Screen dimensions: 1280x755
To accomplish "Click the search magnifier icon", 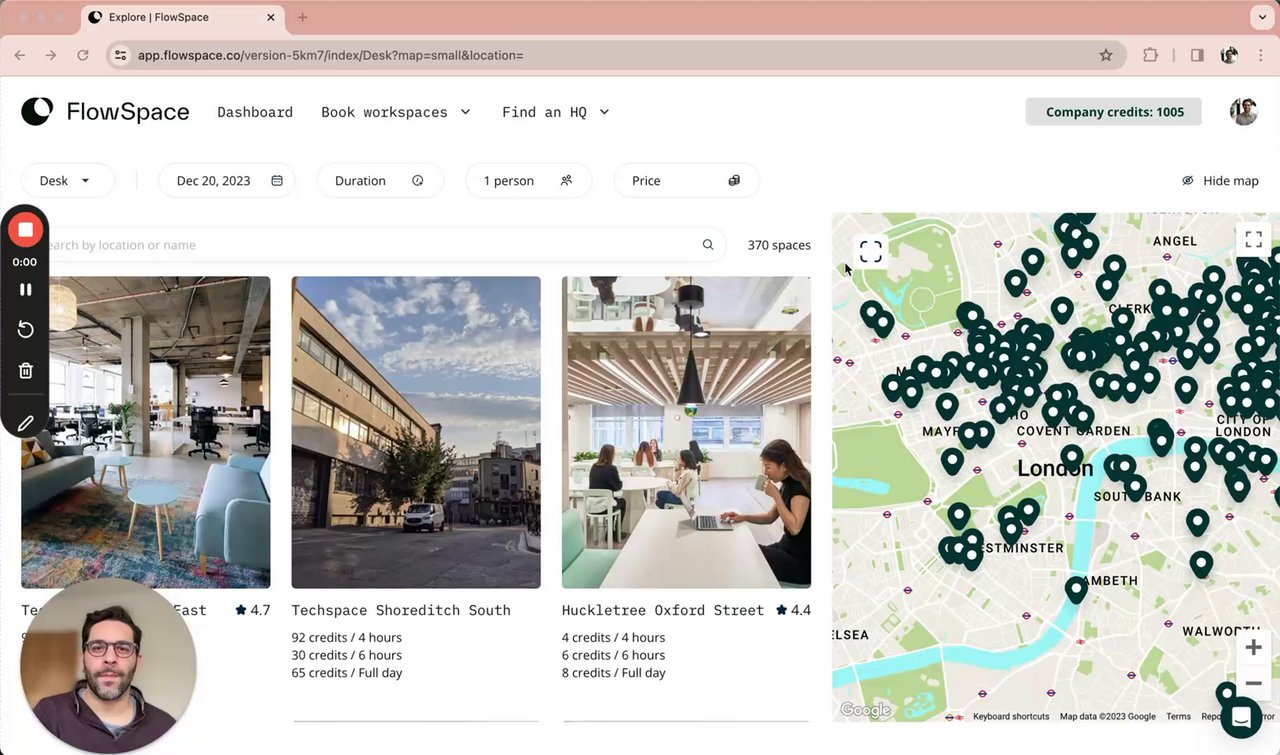I will [x=708, y=245].
